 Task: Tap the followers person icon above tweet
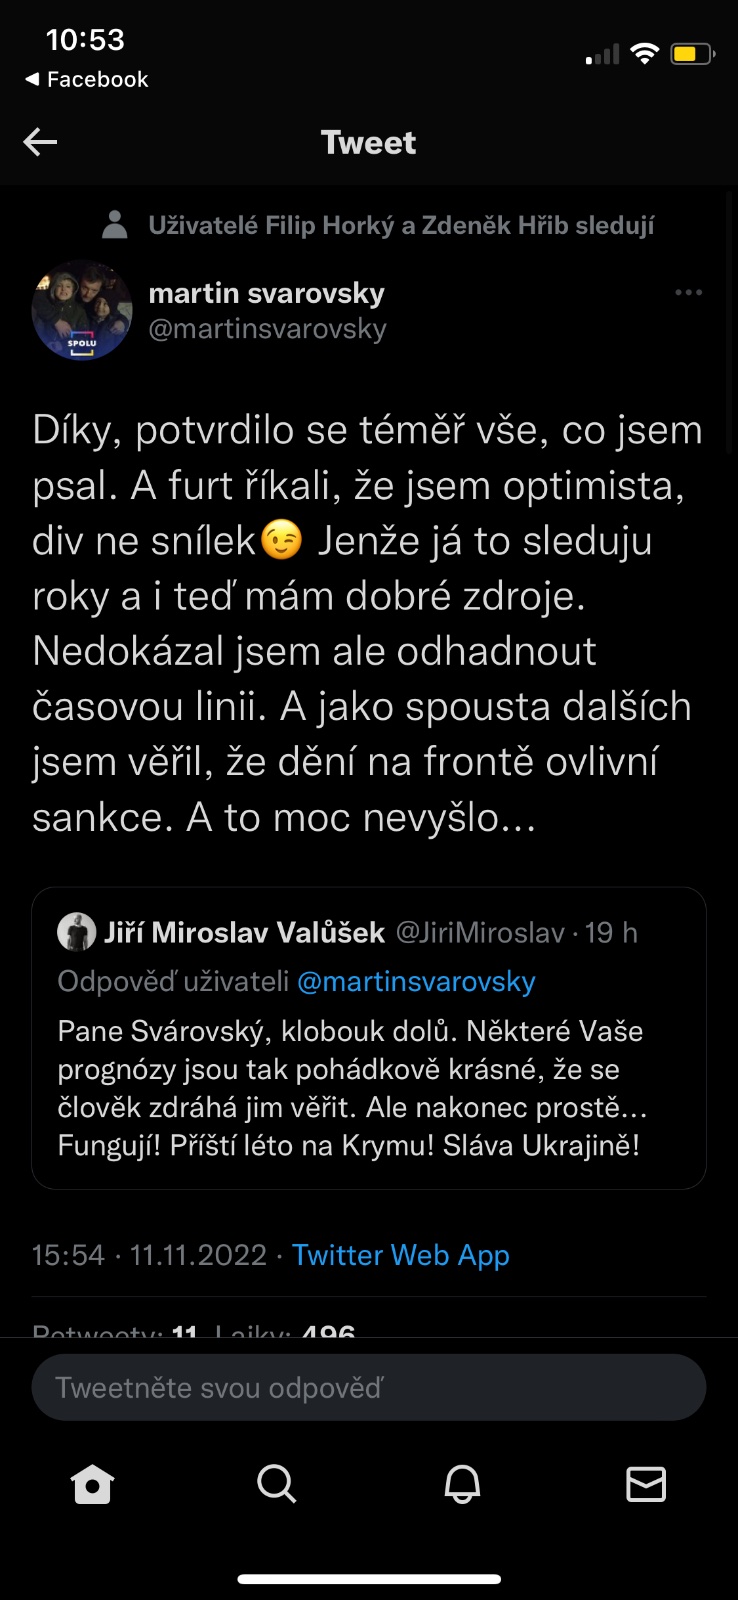click(115, 225)
